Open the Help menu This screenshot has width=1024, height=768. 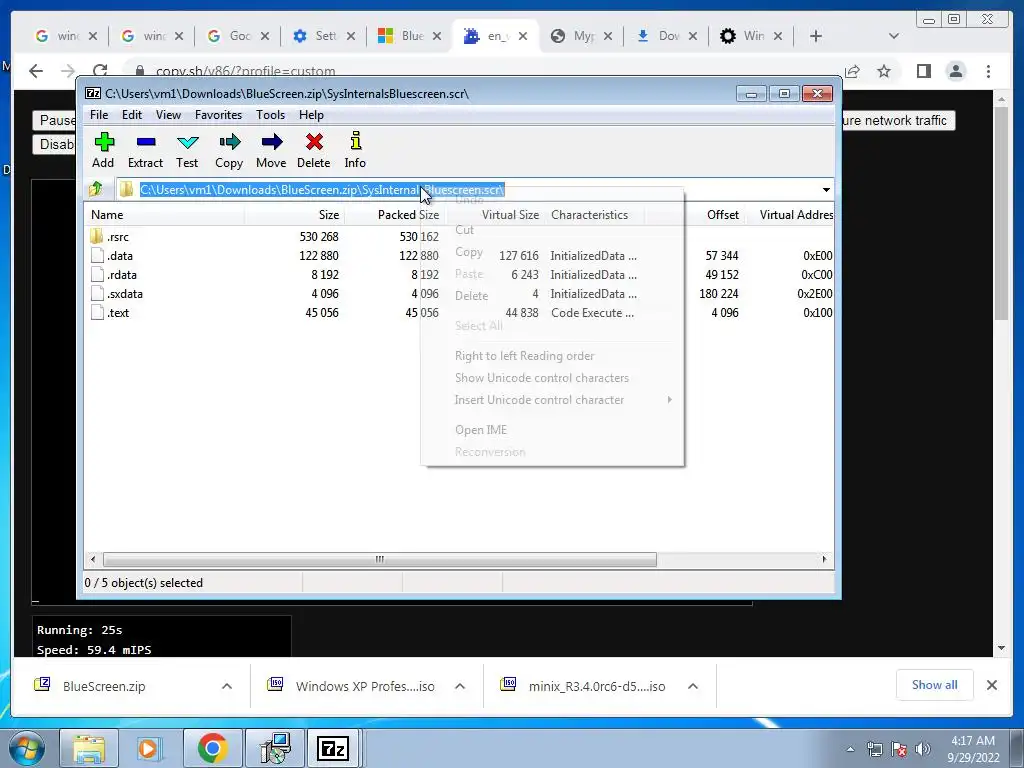[312, 115]
